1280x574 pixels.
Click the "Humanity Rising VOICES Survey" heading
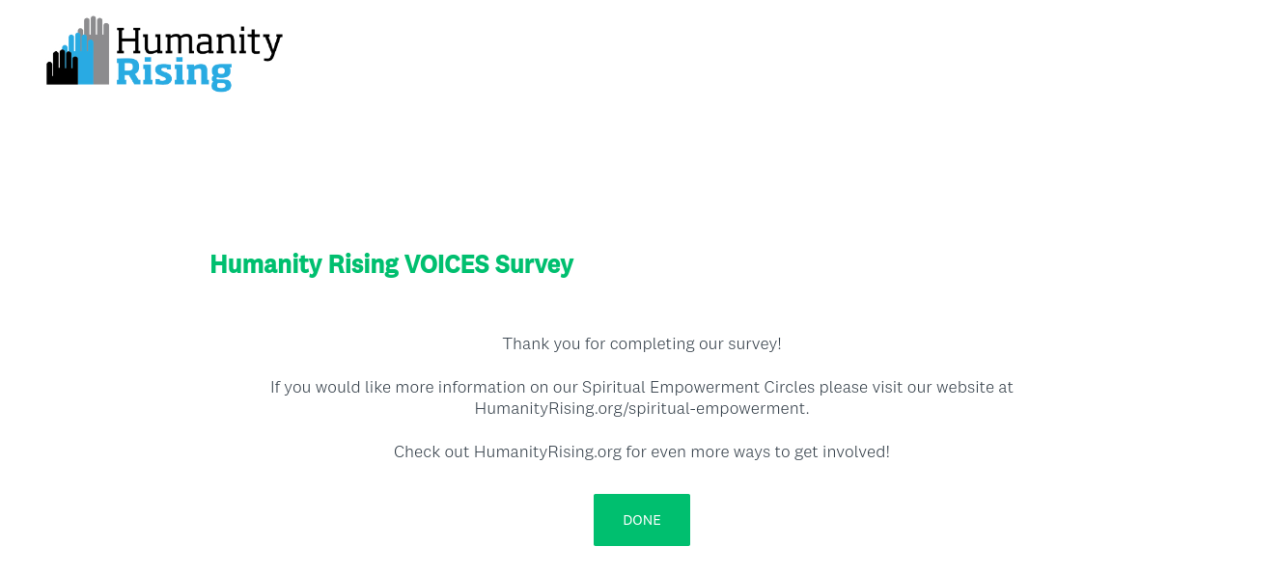click(x=391, y=264)
